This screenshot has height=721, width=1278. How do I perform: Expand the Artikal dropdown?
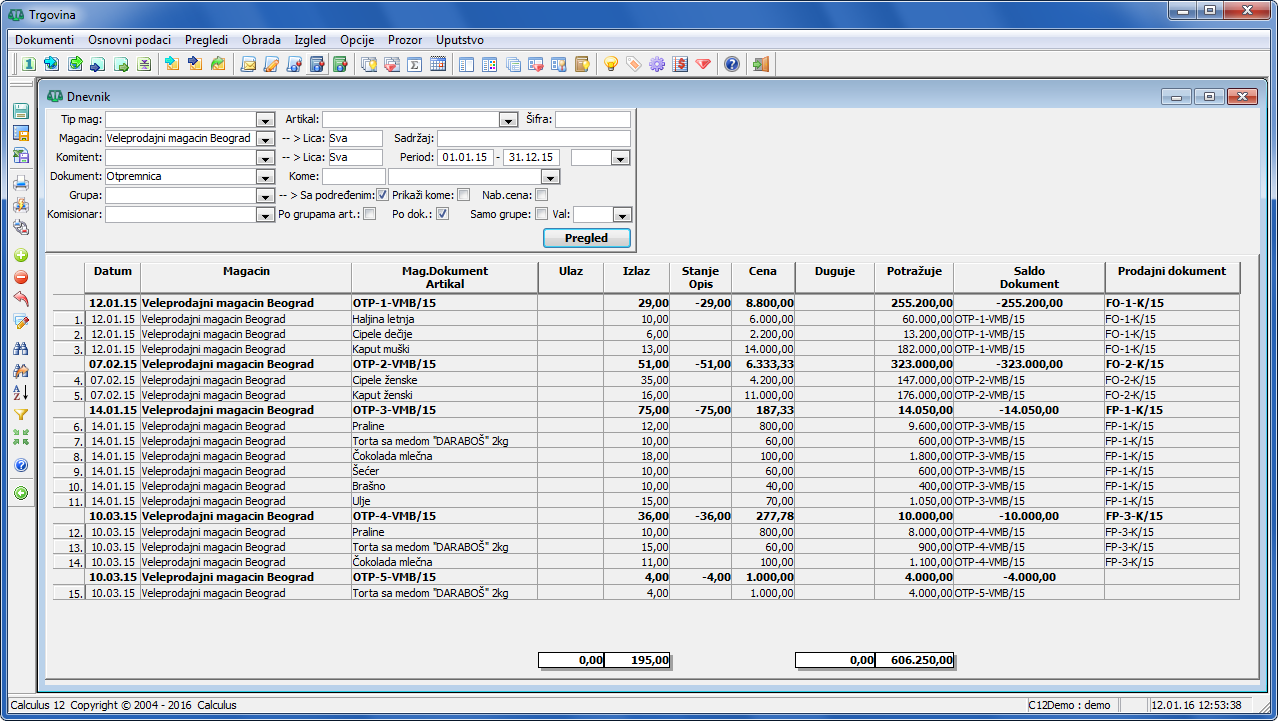point(508,120)
